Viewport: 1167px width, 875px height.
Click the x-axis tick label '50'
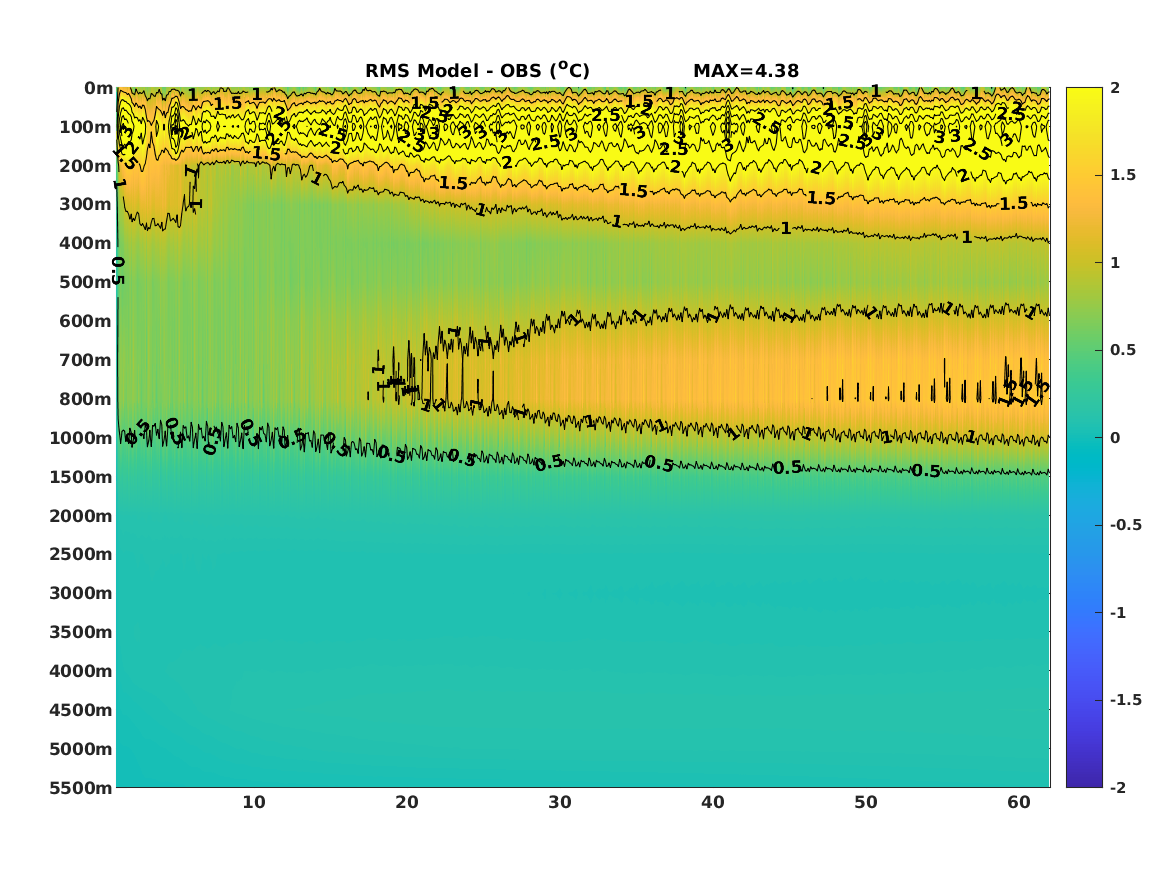point(866,802)
